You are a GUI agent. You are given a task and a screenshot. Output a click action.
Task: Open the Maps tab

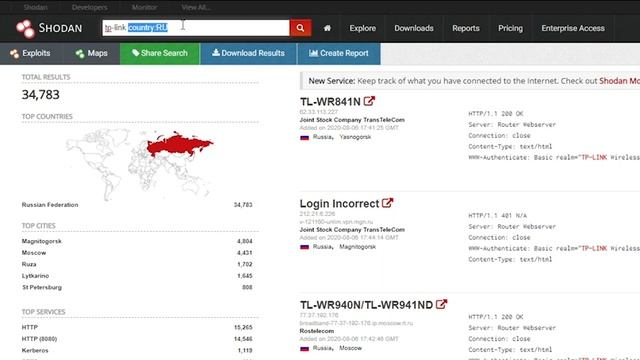tap(91, 53)
